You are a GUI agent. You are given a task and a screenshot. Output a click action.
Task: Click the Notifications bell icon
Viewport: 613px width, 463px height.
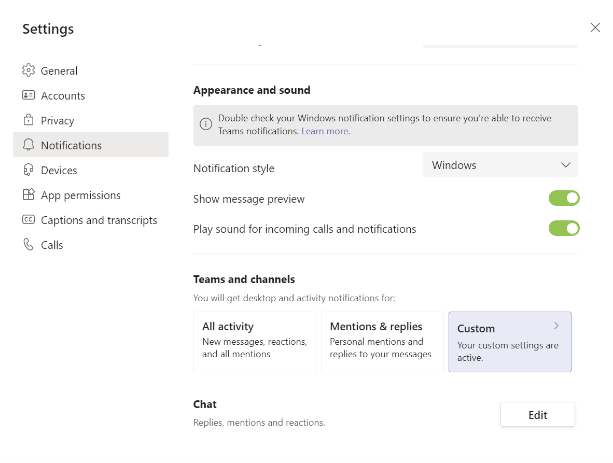click(28, 145)
